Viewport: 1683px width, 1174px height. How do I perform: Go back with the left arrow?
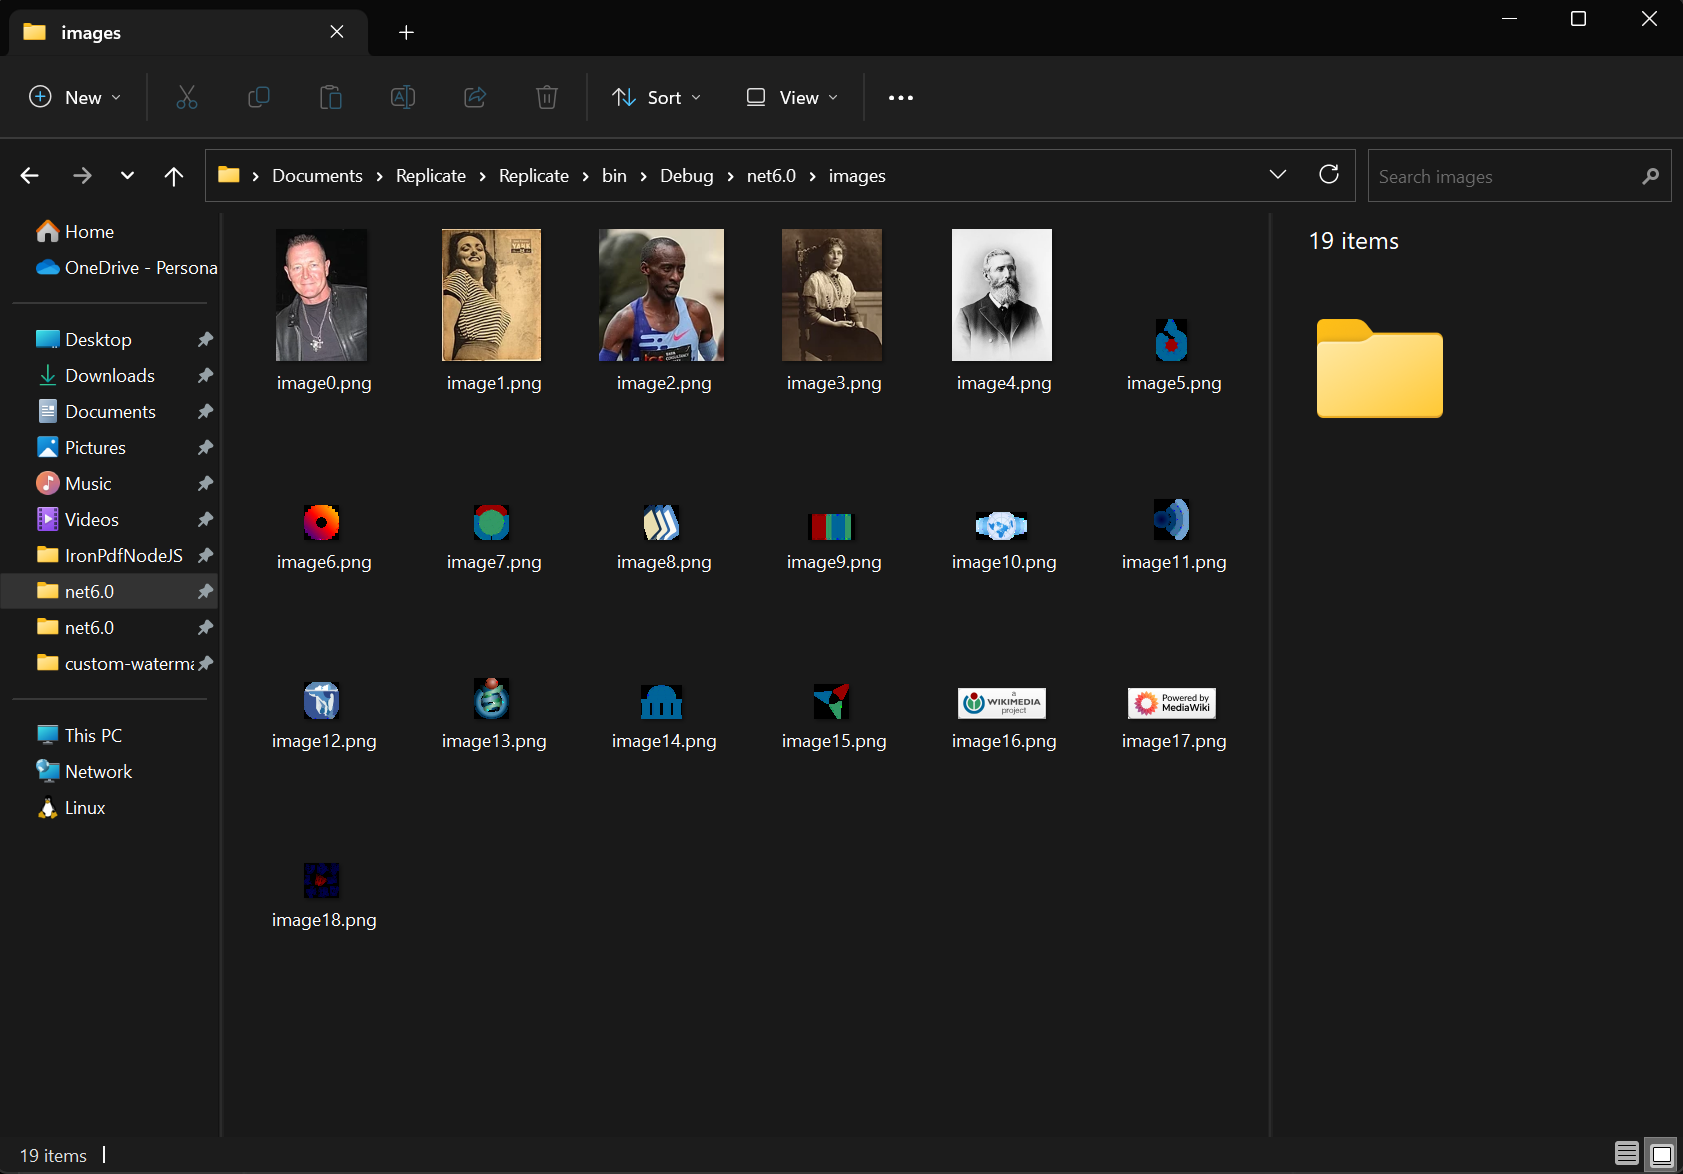click(x=30, y=176)
